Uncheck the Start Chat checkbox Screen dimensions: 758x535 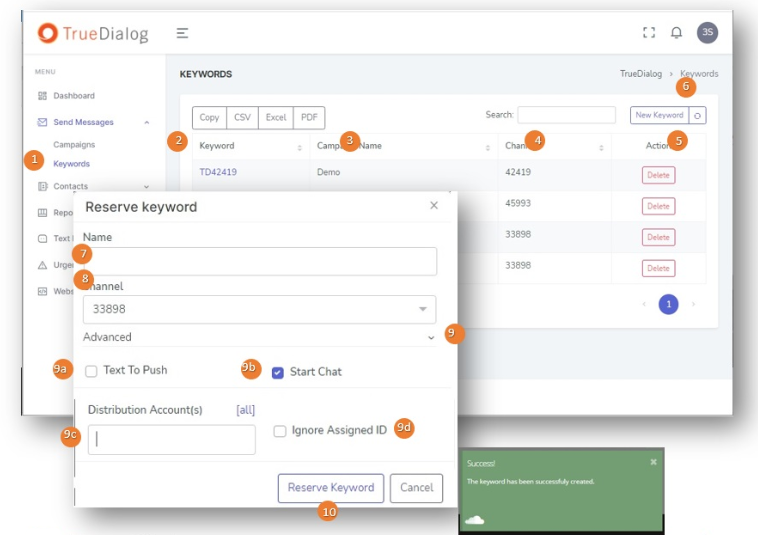tap(278, 372)
